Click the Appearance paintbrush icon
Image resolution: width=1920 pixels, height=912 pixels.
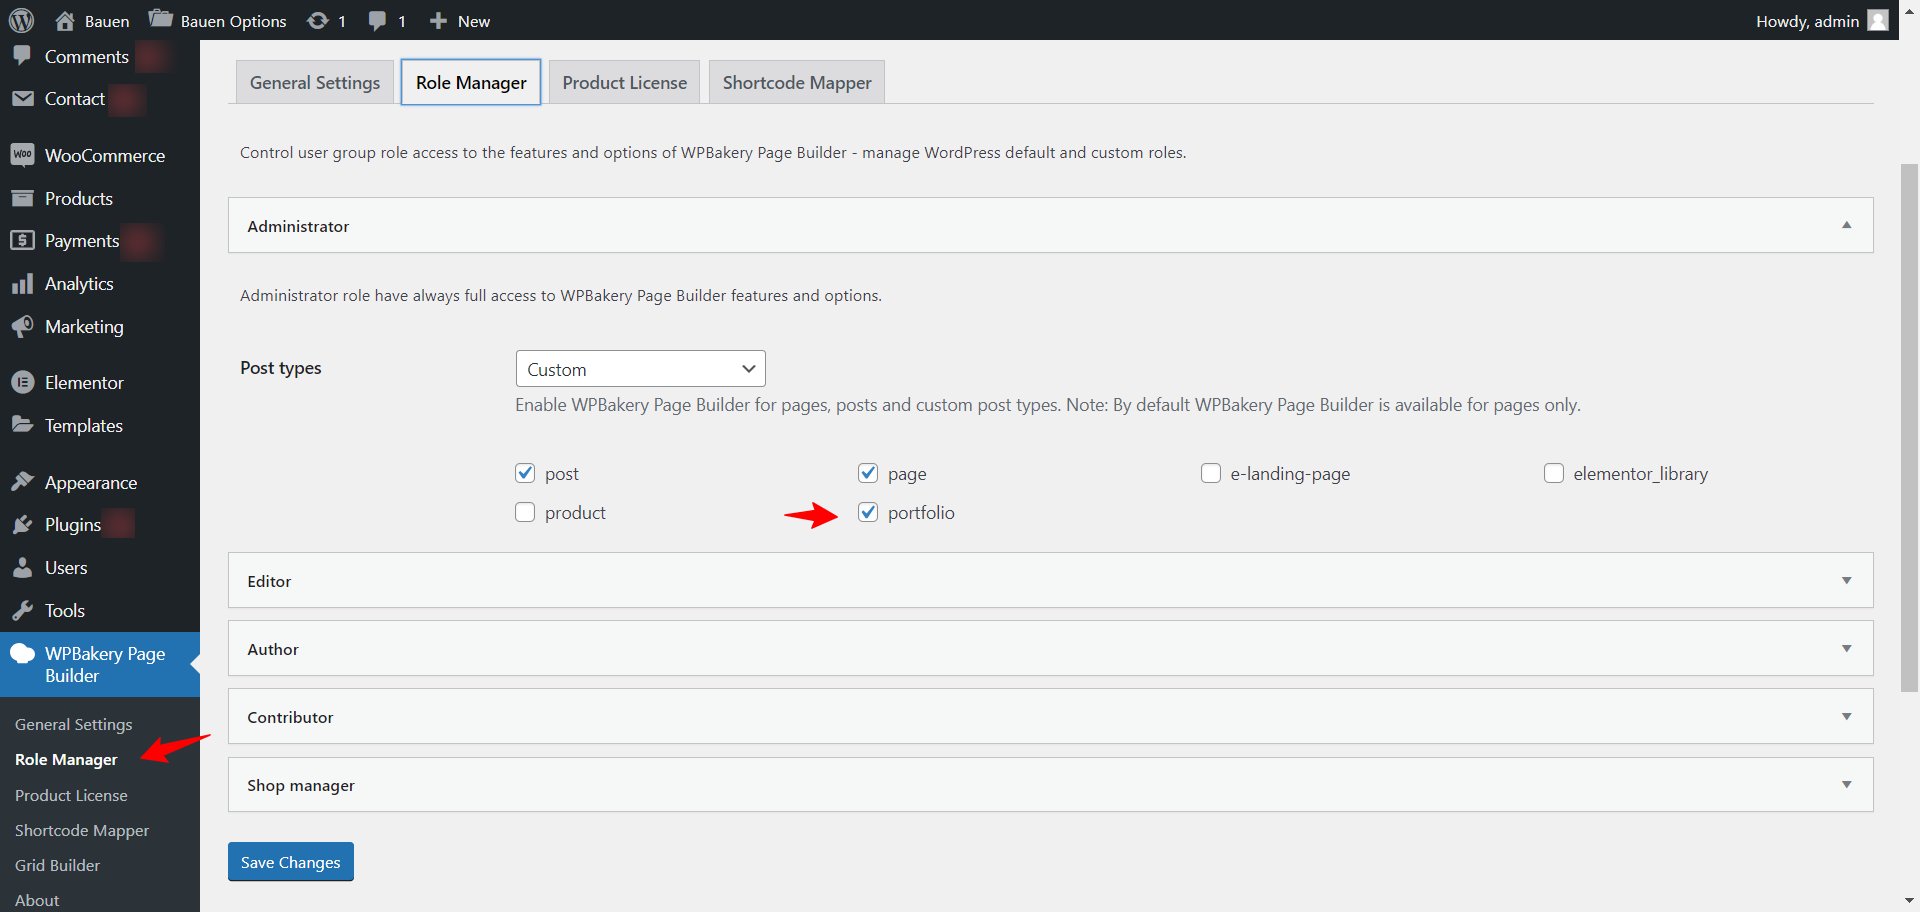coord(22,482)
